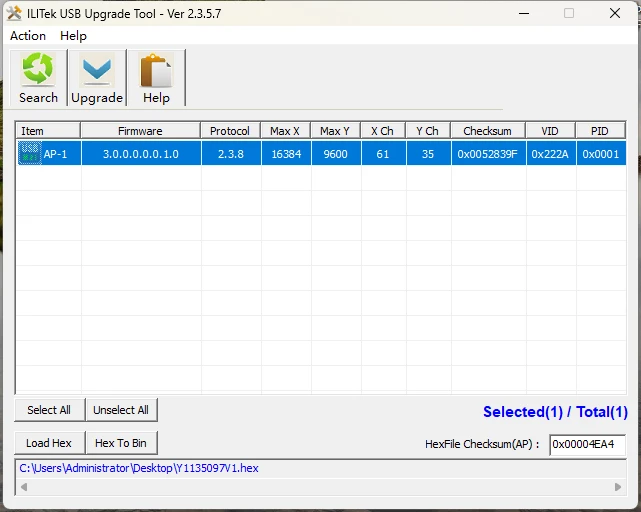The height and width of the screenshot is (512, 641).
Task: Click Max Y value 9600
Action: (x=336, y=154)
